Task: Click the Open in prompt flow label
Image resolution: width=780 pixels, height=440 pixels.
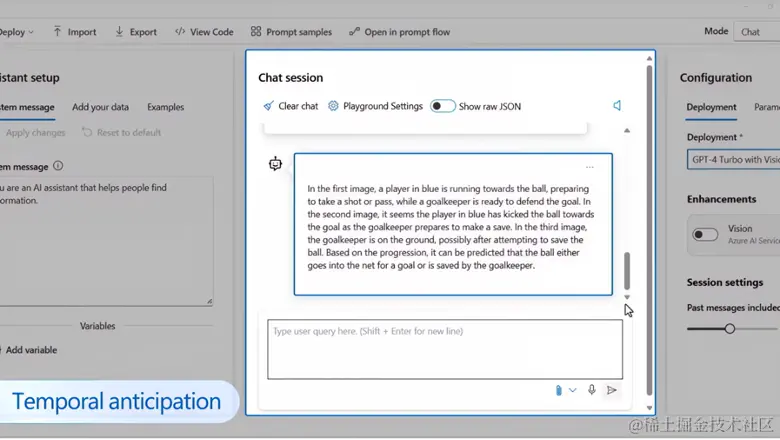Action: (407, 32)
